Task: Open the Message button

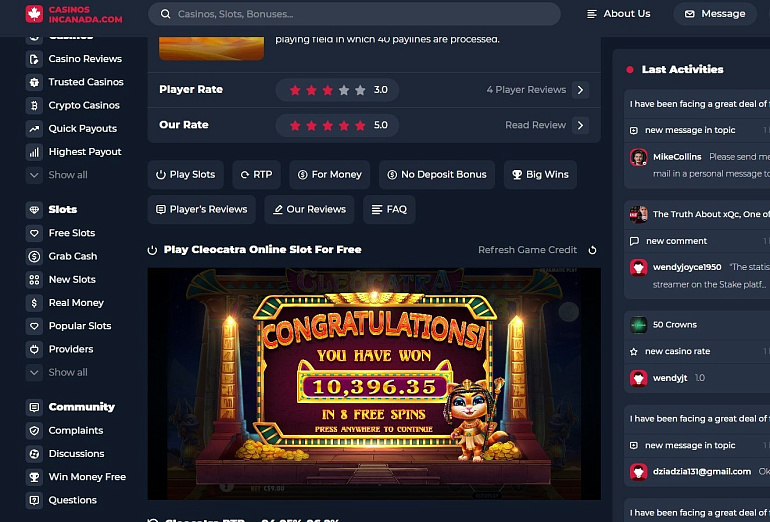Action: (x=715, y=14)
